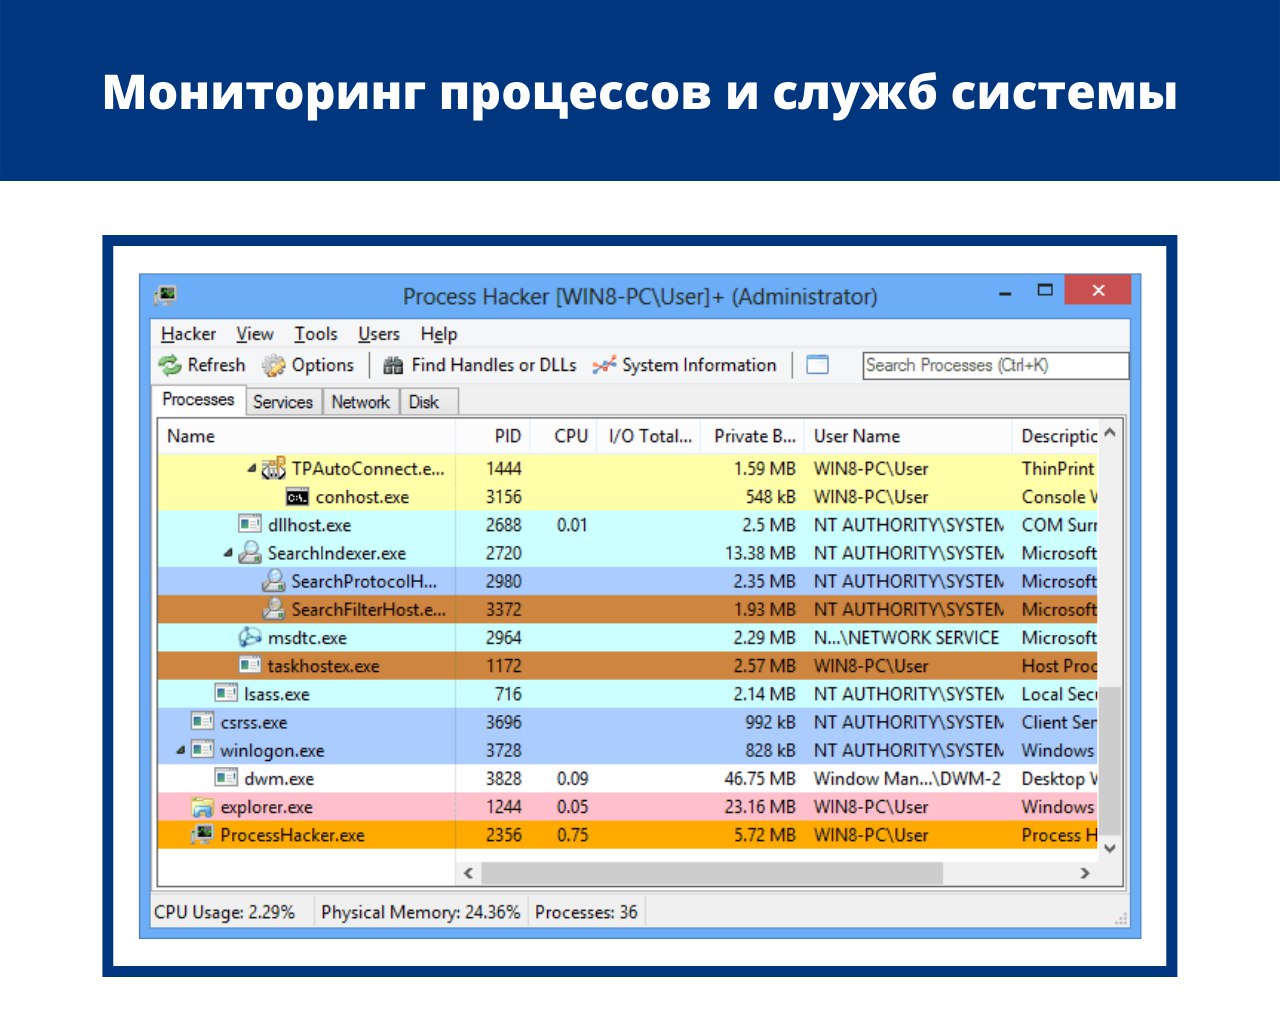This screenshot has width=1280, height=1024.
Task: Click the dllhost.exe process icon
Action: pos(250,524)
